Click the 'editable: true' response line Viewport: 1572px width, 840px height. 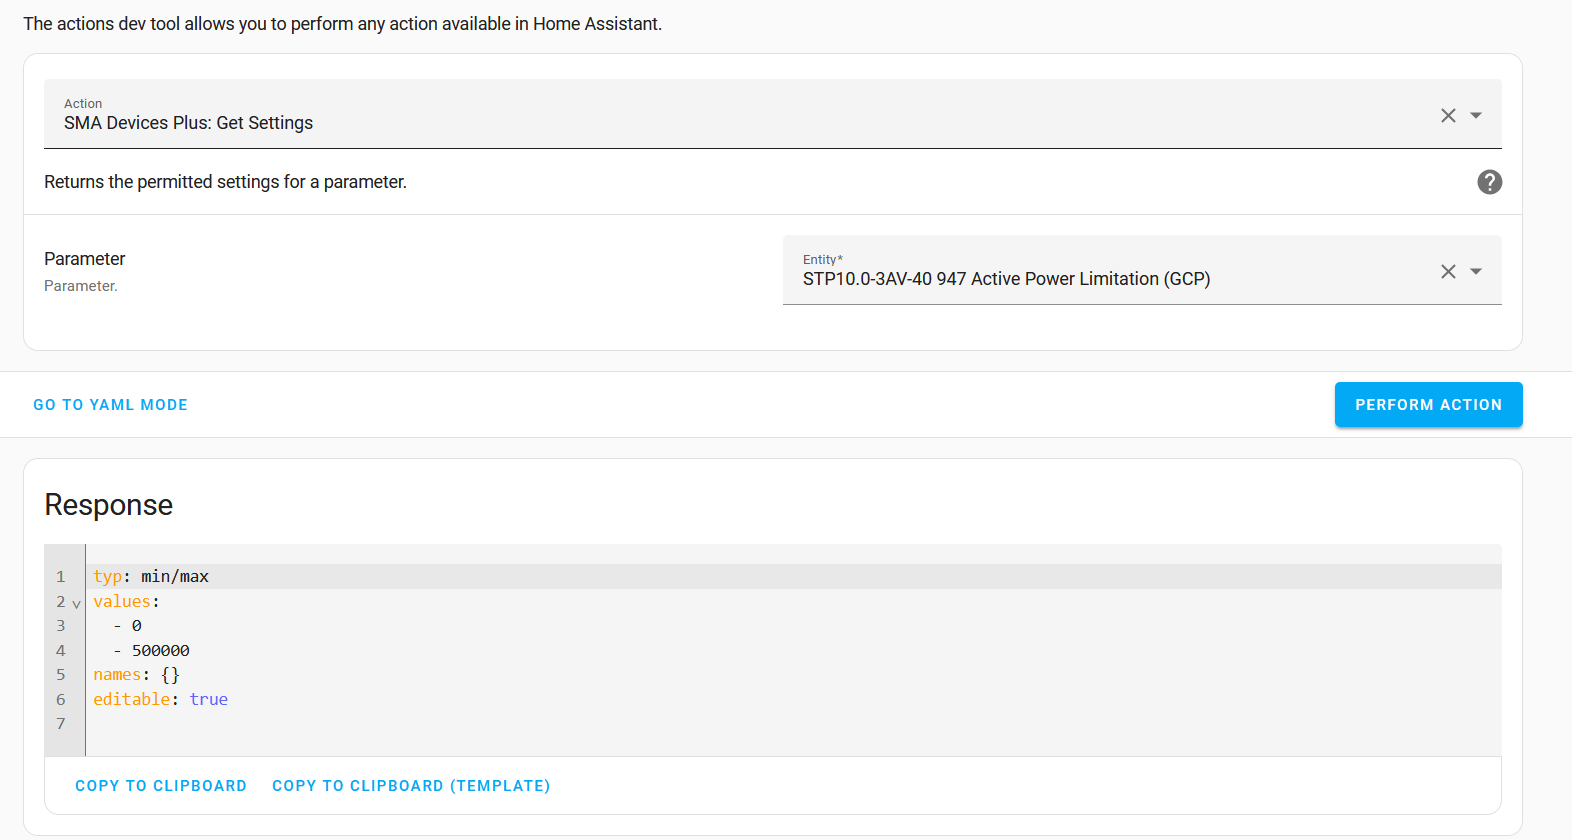[160, 700]
